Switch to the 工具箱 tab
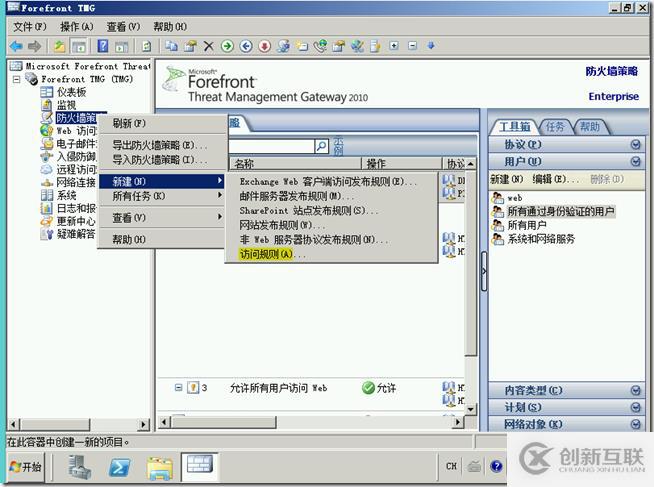 click(x=515, y=127)
